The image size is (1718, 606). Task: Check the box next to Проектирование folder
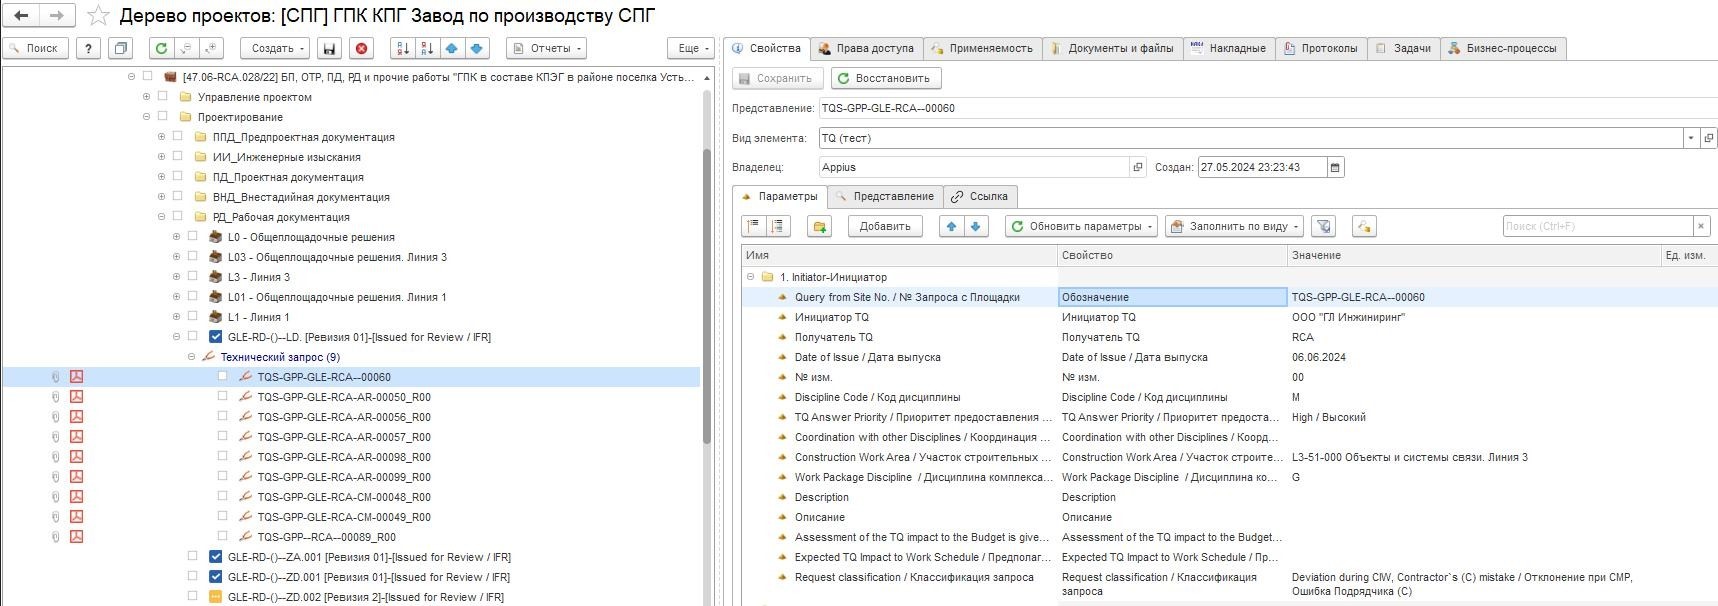(x=163, y=117)
